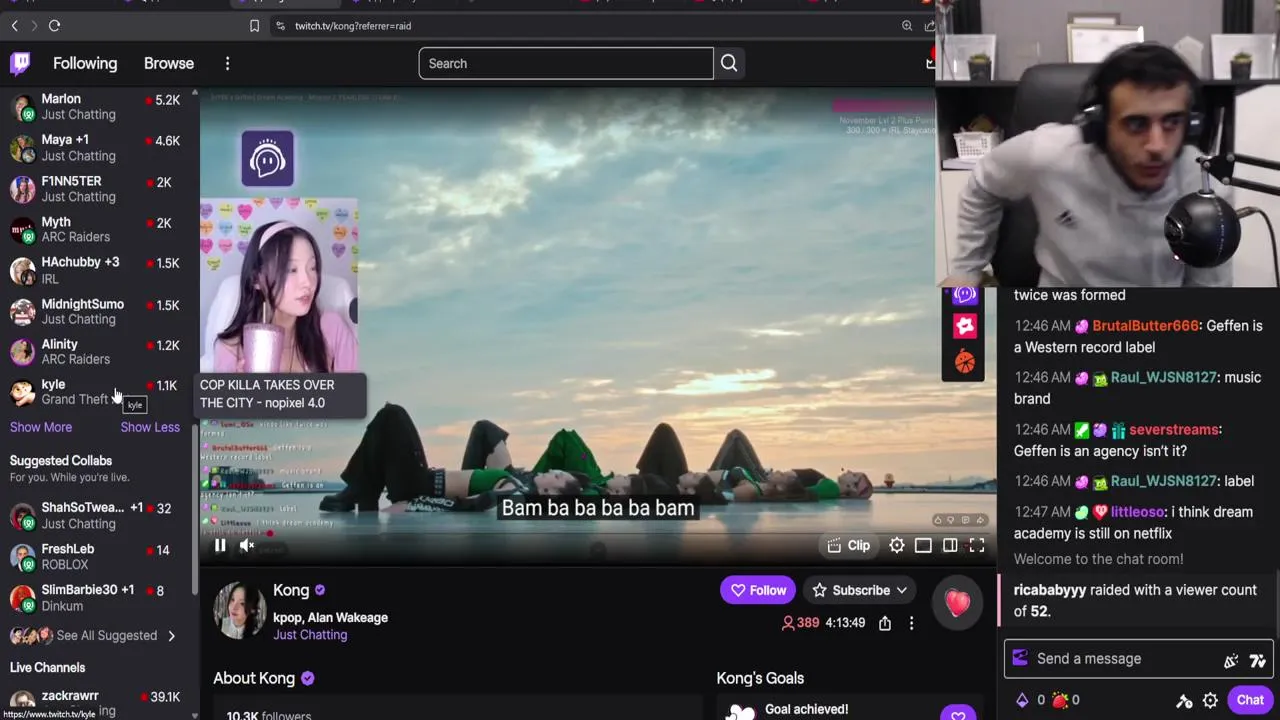Go to the Browse tab

(x=169, y=63)
